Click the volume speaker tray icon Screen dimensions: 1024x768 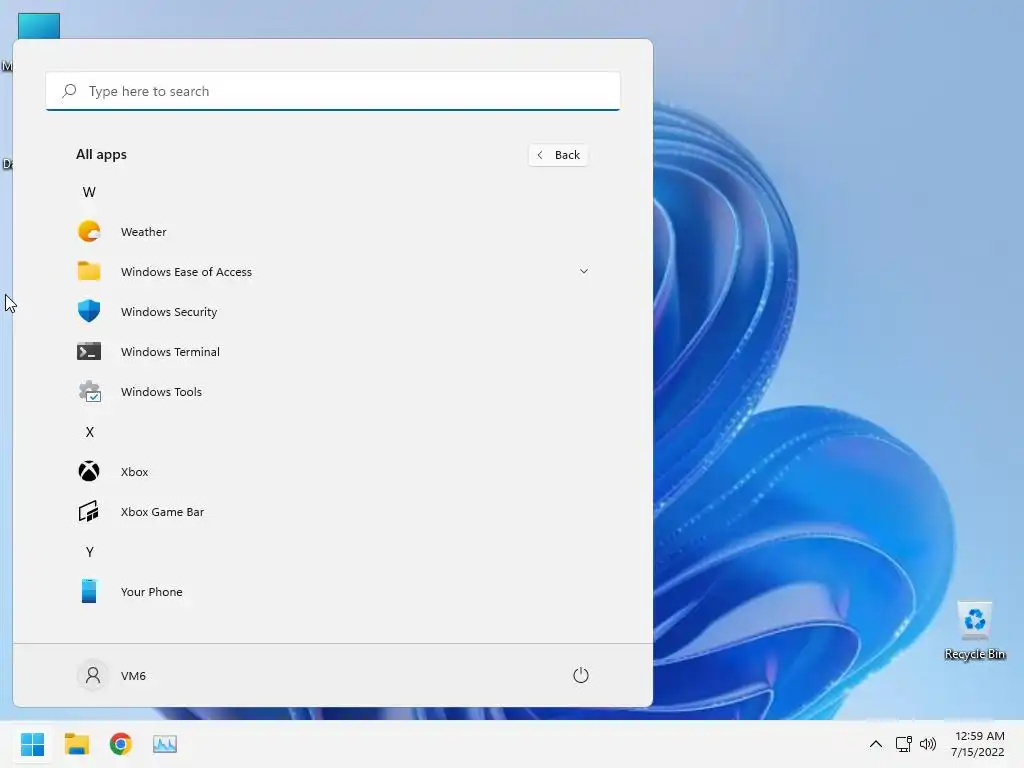(x=928, y=744)
